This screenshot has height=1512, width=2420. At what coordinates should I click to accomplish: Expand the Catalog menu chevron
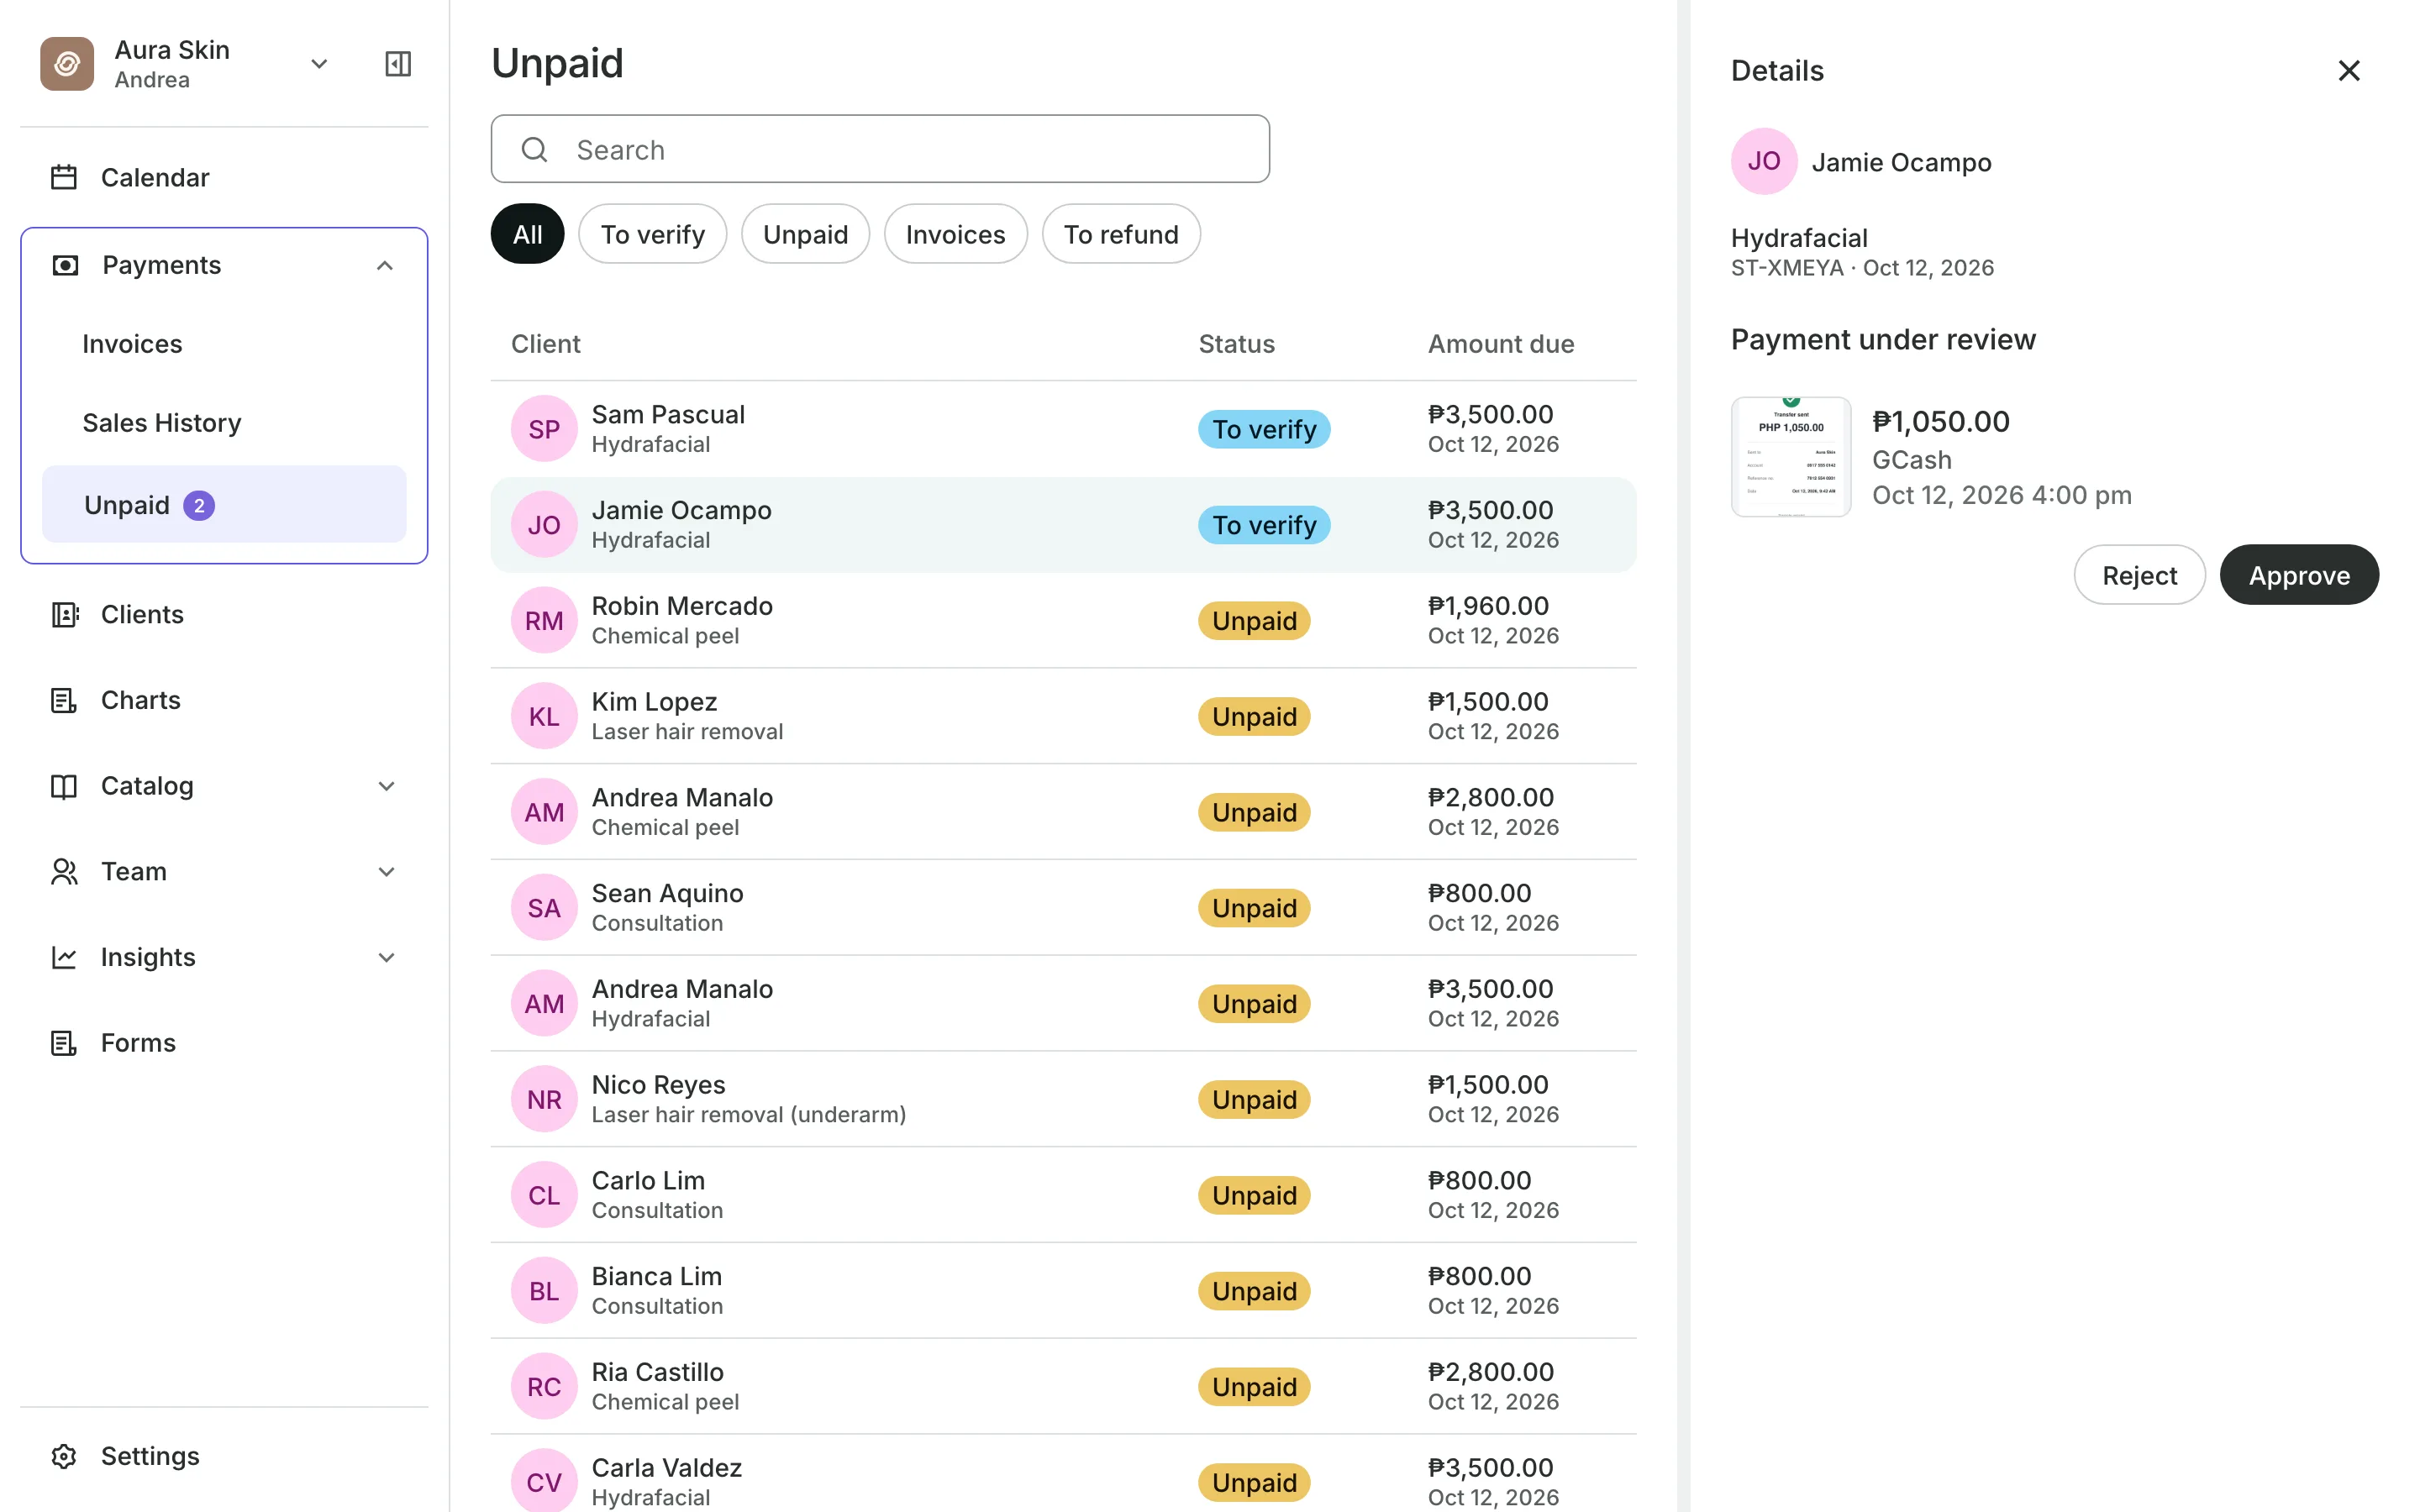click(x=387, y=786)
